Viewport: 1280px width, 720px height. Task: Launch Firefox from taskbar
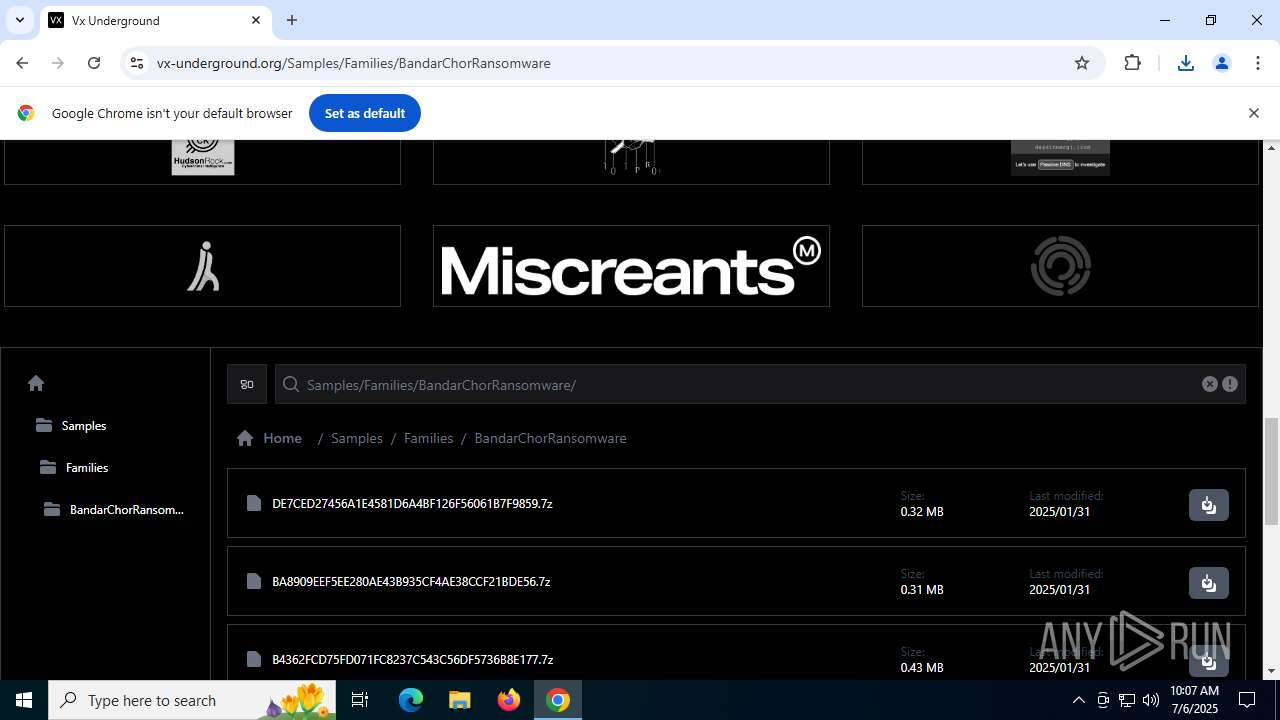pyautogui.click(x=509, y=700)
